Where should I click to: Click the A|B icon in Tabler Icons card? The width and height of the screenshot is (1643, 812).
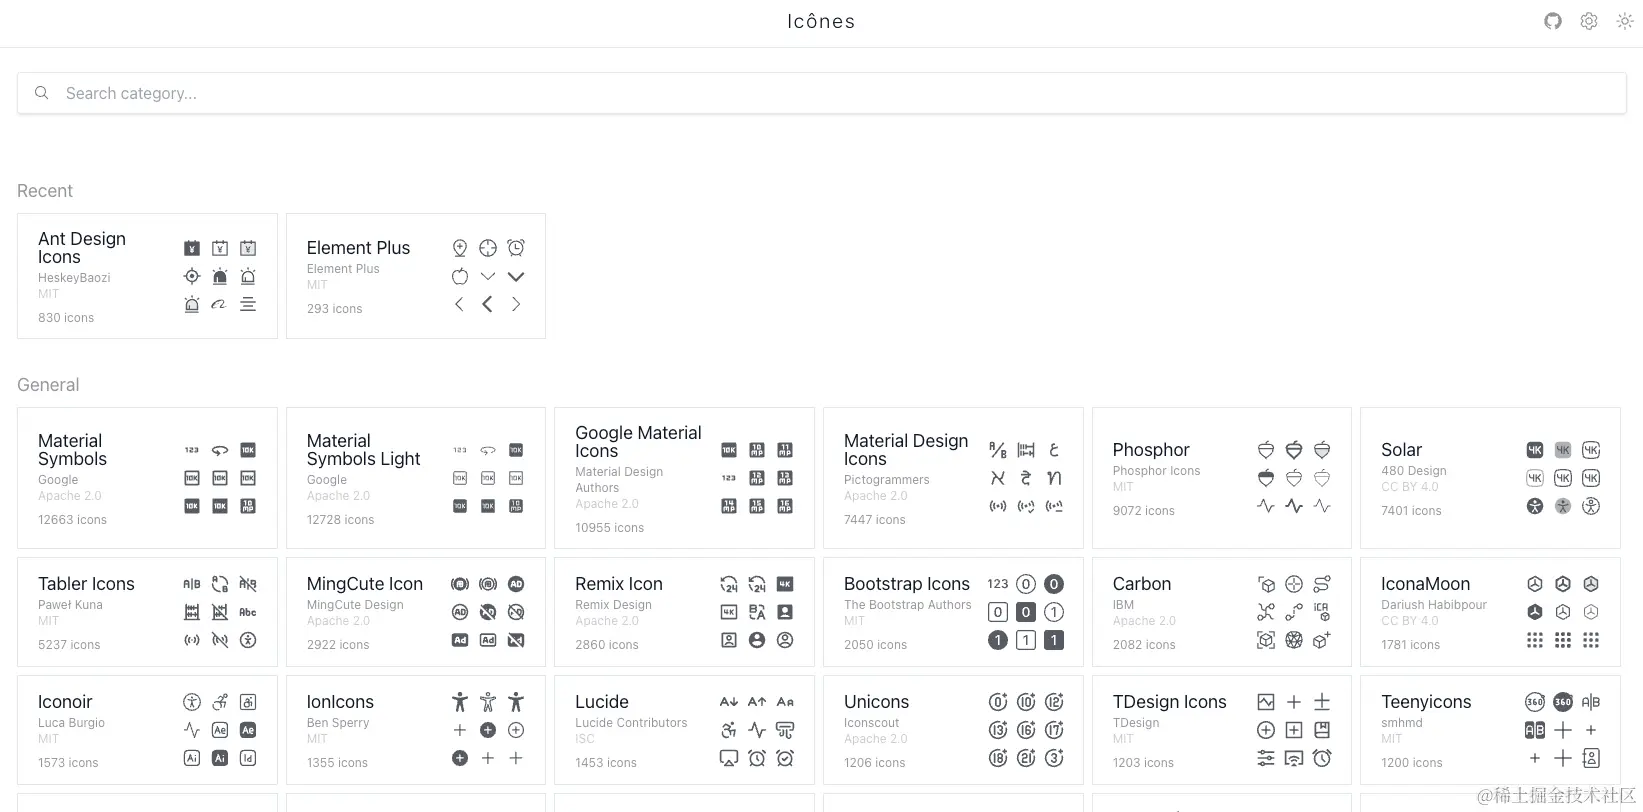(192, 584)
